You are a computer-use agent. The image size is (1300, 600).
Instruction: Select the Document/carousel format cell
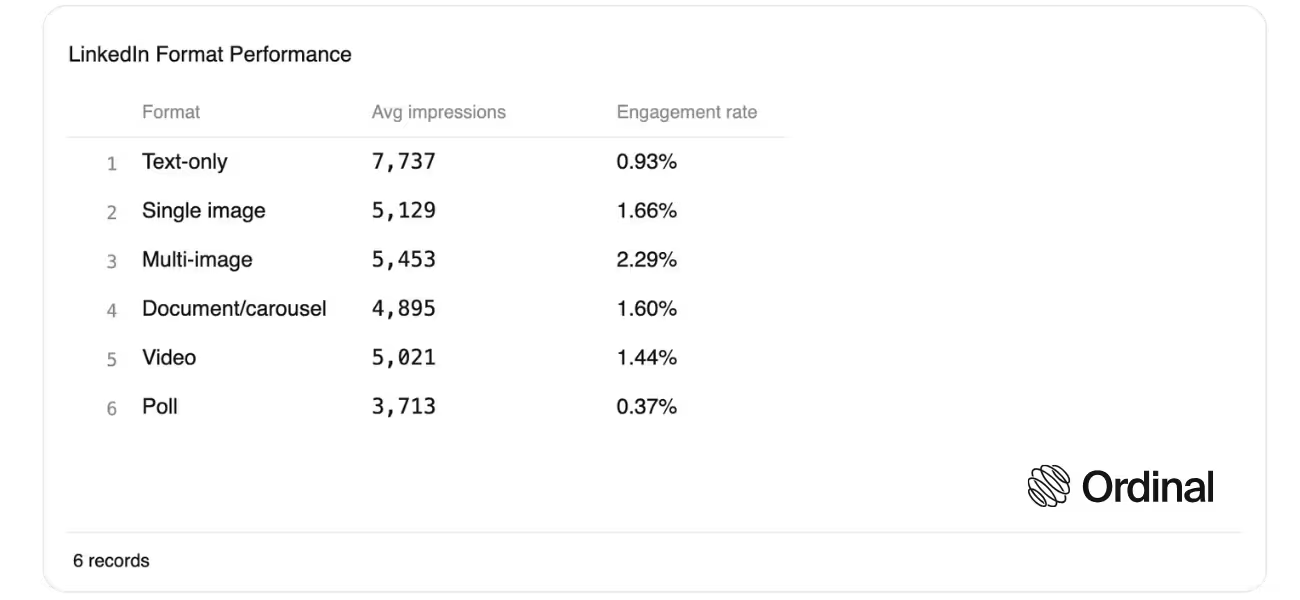[234, 309]
